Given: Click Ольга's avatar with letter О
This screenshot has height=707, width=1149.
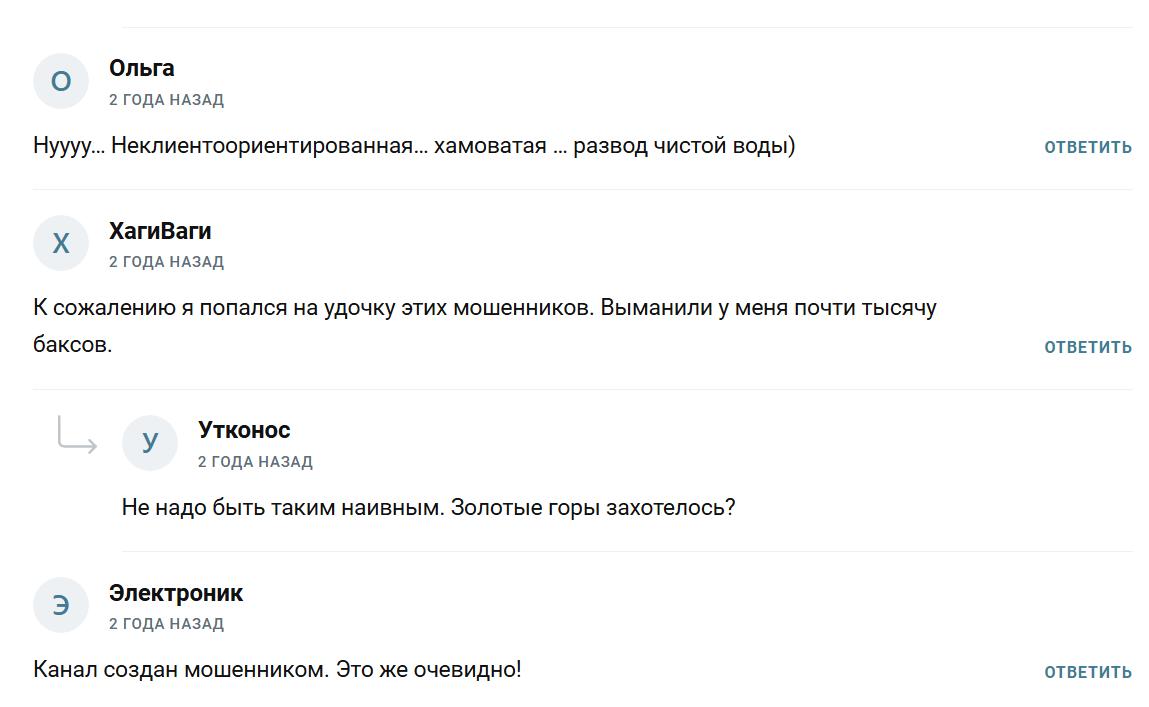Looking at the screenshot, I should tap(61, 81).
